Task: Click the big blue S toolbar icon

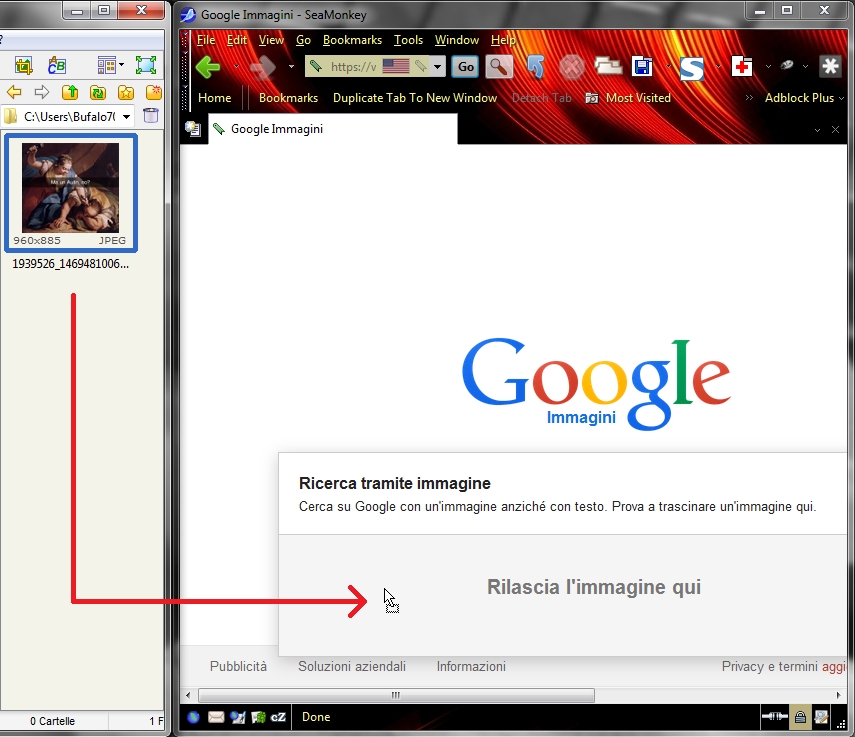Action: (x=692, y=68)
